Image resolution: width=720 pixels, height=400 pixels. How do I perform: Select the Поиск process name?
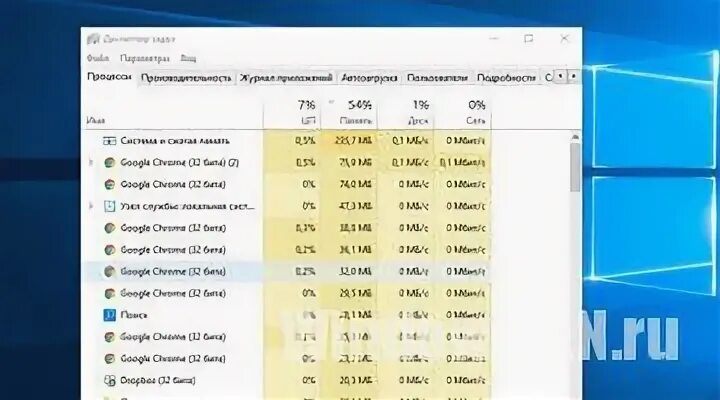coord(134,315)
